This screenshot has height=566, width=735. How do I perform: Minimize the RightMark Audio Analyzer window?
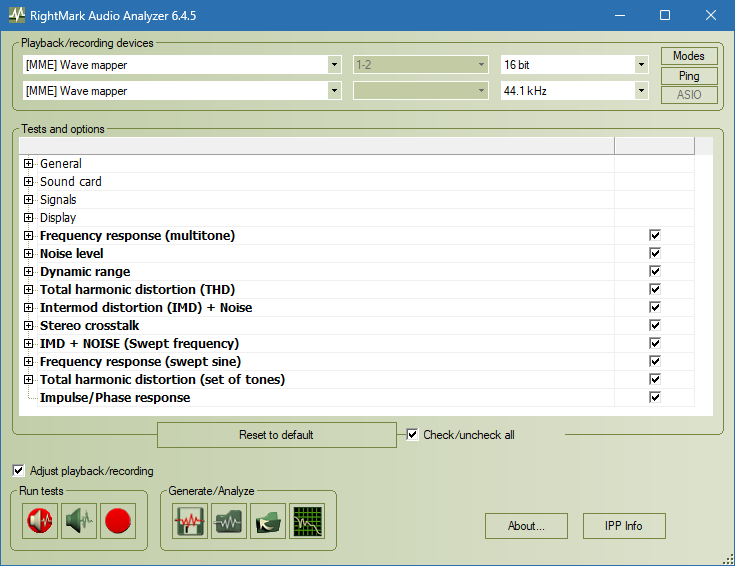(620, 15)
